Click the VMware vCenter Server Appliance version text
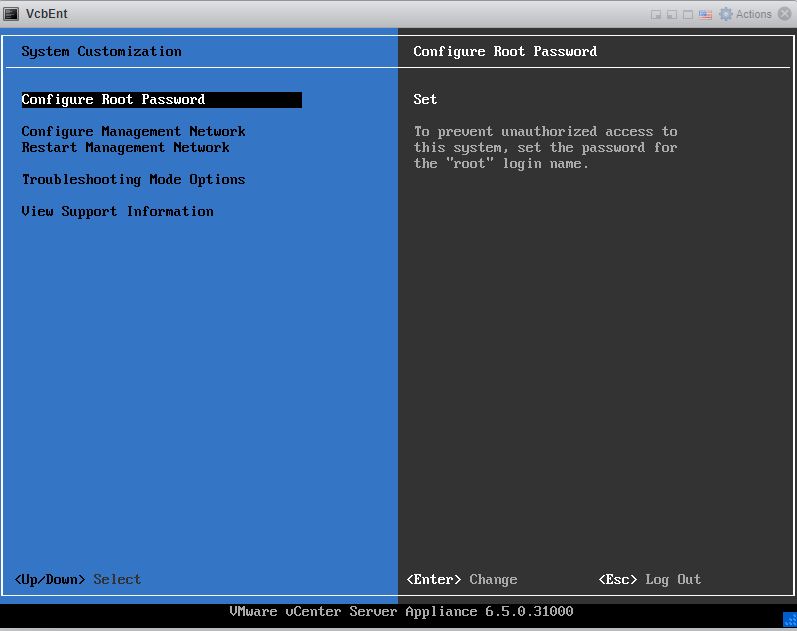 [401, 612]
